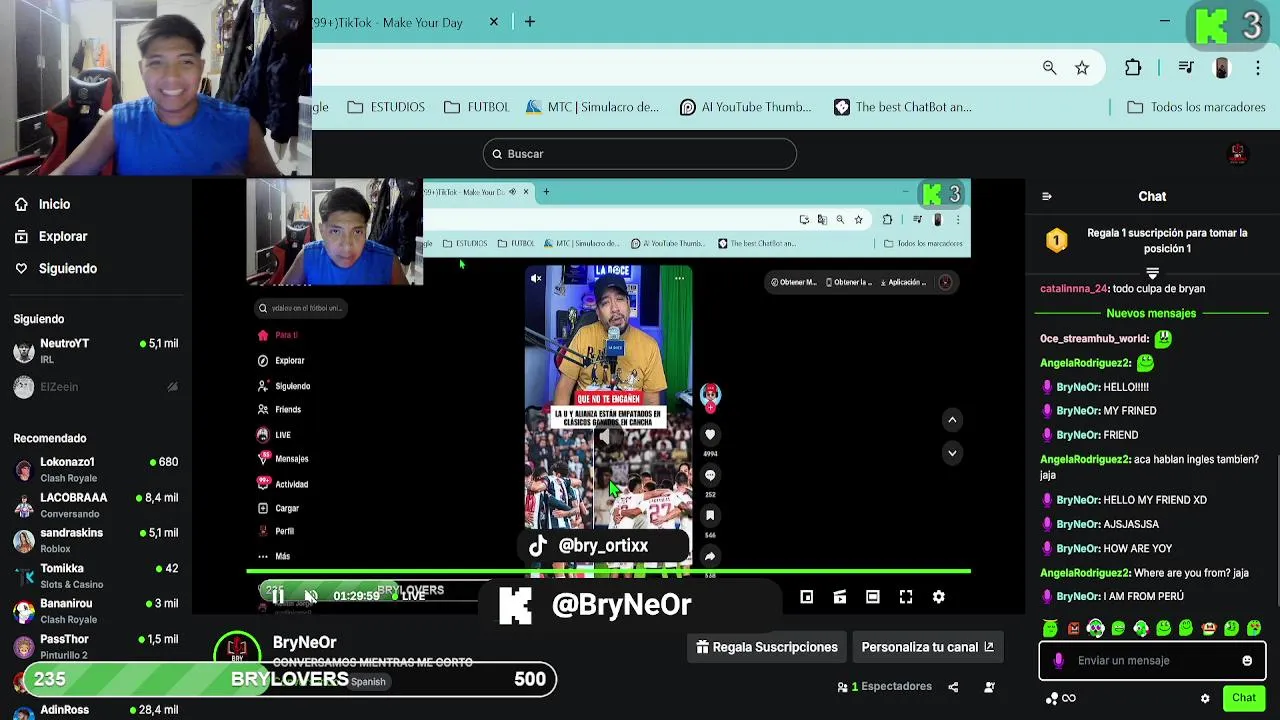Select AdinRoss channel in sidebar
This screenshot has width=1280, height=720.
click(96, 710)
